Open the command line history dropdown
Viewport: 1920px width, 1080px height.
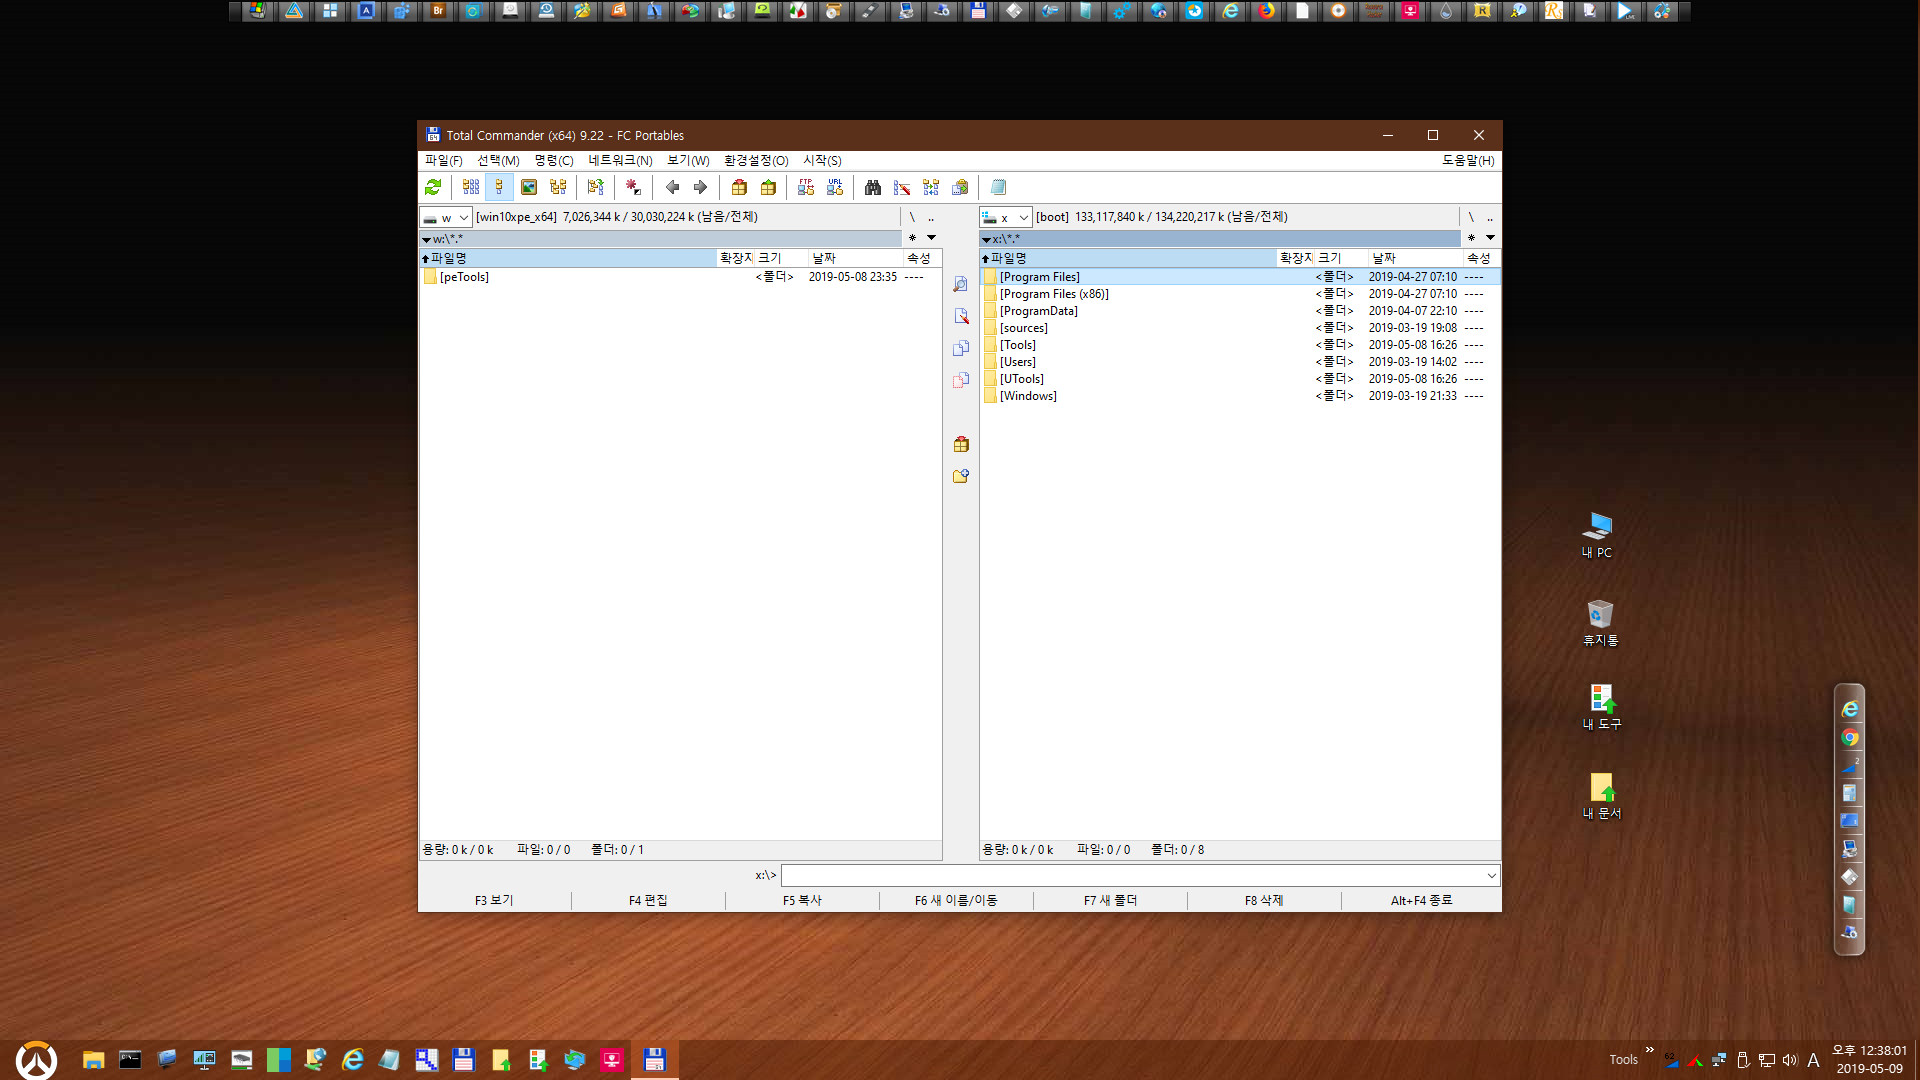coord(1491,876)
